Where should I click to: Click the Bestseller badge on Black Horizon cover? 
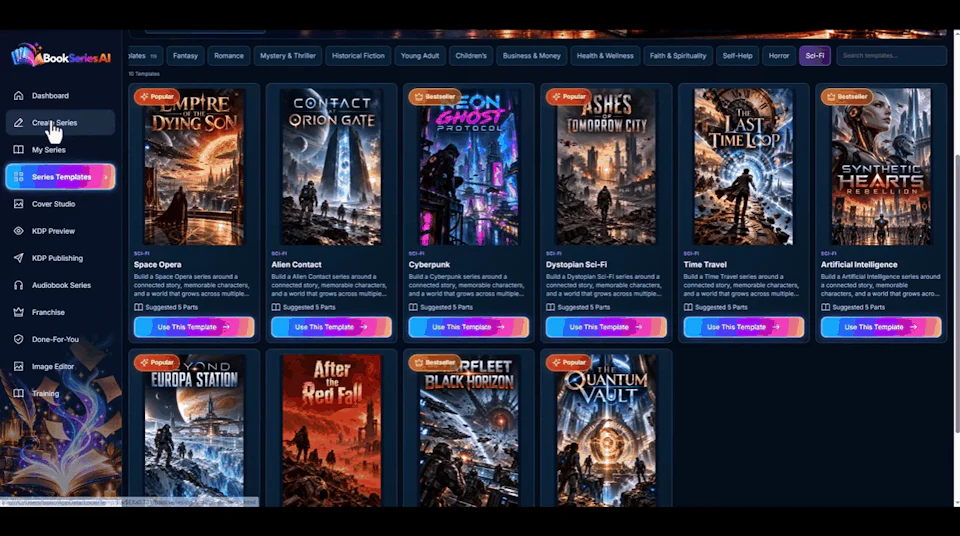pos(435,362)
